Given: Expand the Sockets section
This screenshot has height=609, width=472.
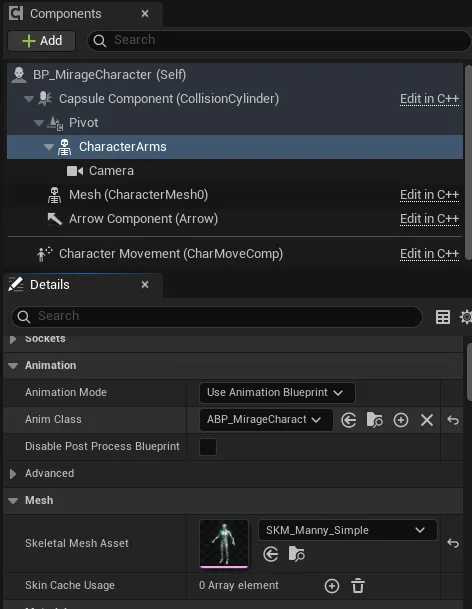Looking at the screenshot, I should point(13,339).
